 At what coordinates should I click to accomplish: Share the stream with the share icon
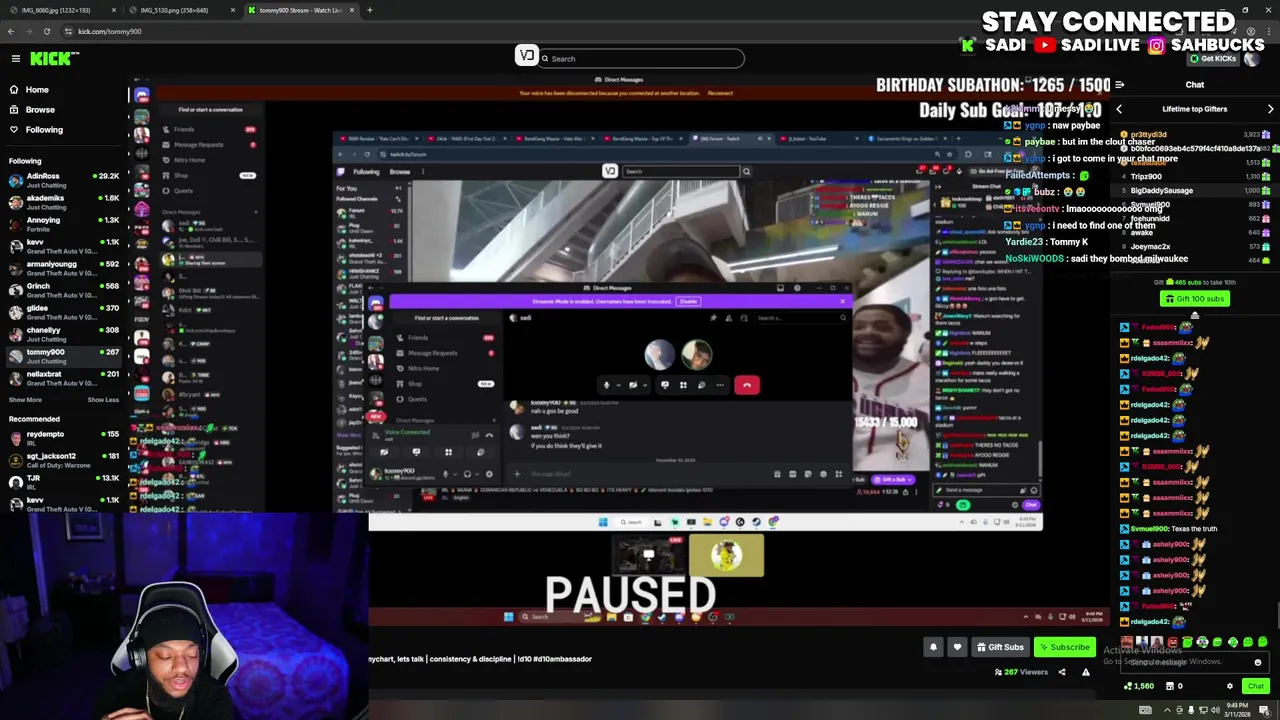click(x=1062, y=672)
